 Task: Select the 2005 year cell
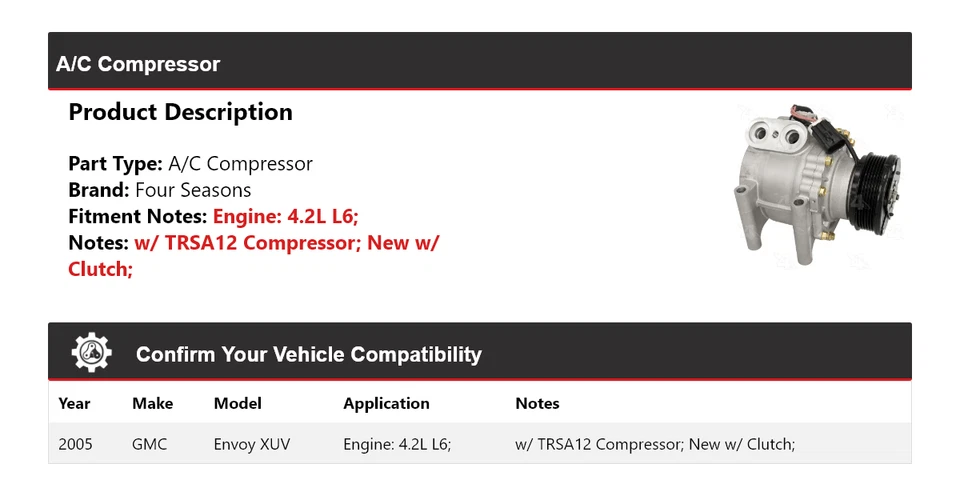[76, 444]
